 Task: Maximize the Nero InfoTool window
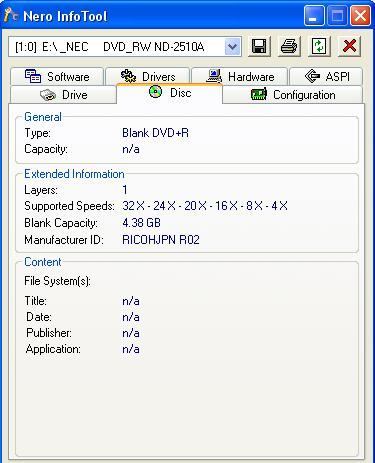tap(337, 16)
